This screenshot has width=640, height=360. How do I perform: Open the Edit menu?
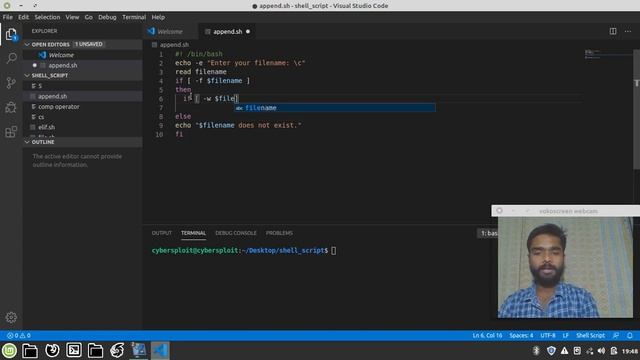pos(23,17)
